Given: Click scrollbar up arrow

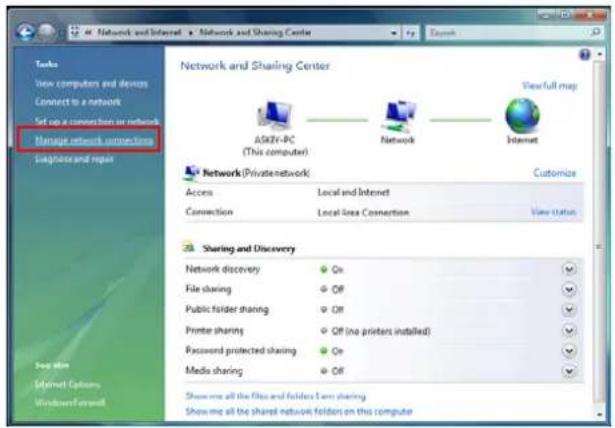Looking at the screenshot, I should [x=599, y=54].
